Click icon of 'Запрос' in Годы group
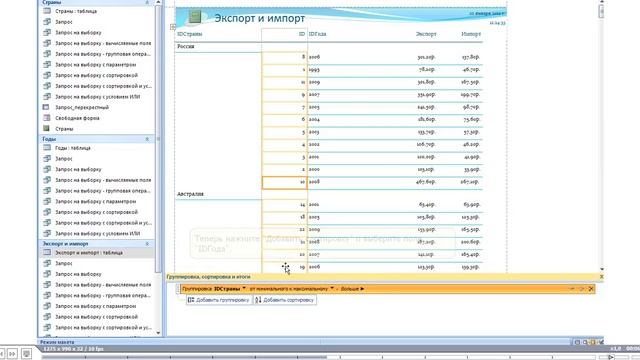640x360 pixels. [47, 158]
